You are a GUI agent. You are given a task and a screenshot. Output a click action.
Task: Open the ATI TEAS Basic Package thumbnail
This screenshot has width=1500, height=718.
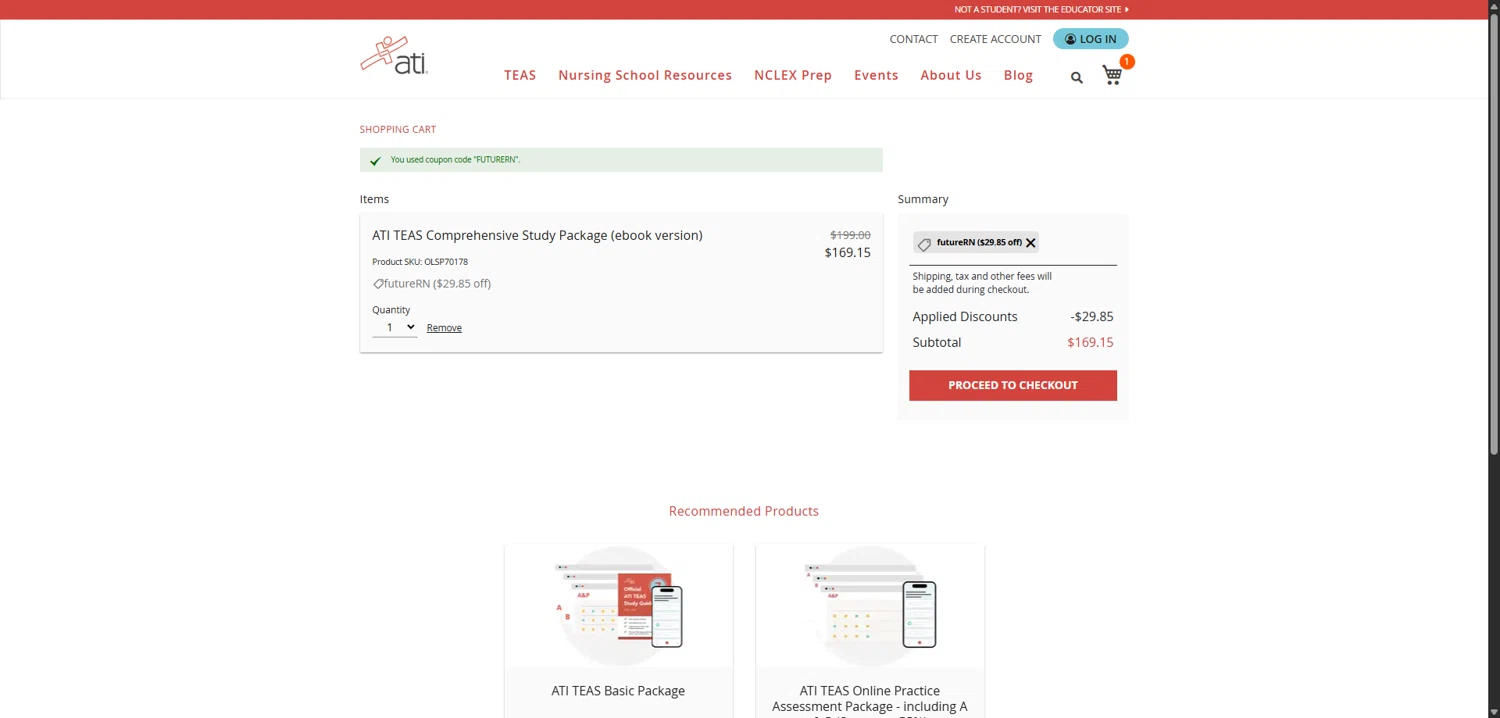click(x=619, y=606)
